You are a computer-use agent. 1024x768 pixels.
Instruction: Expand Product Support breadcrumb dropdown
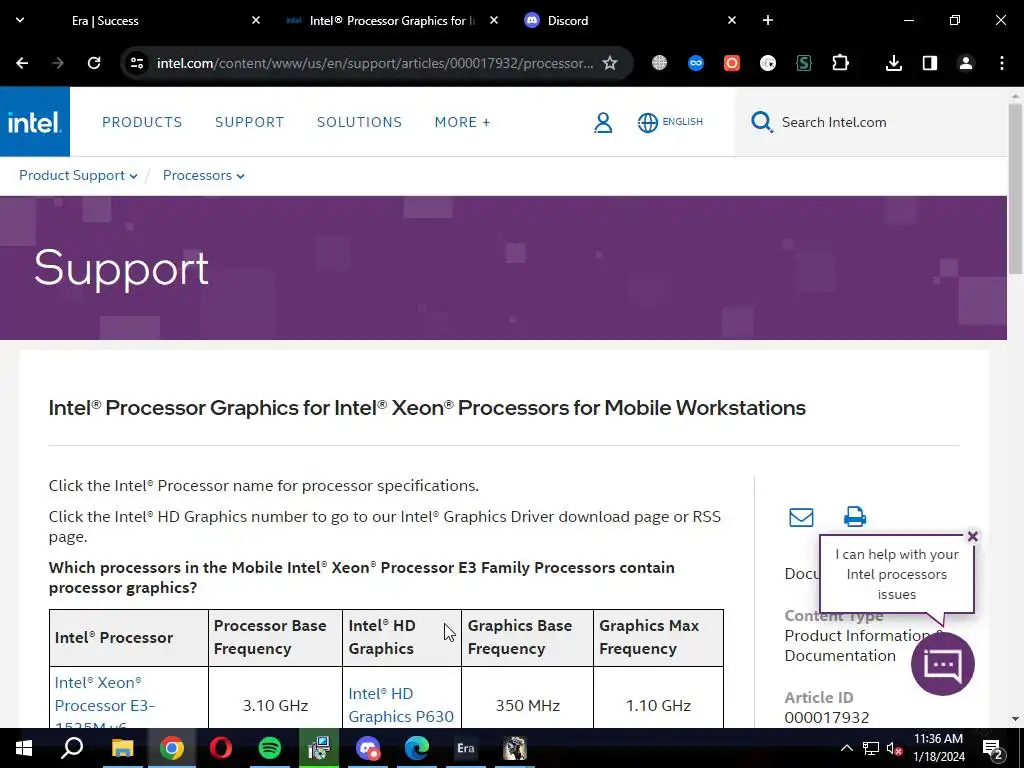[x=78, y=176]
